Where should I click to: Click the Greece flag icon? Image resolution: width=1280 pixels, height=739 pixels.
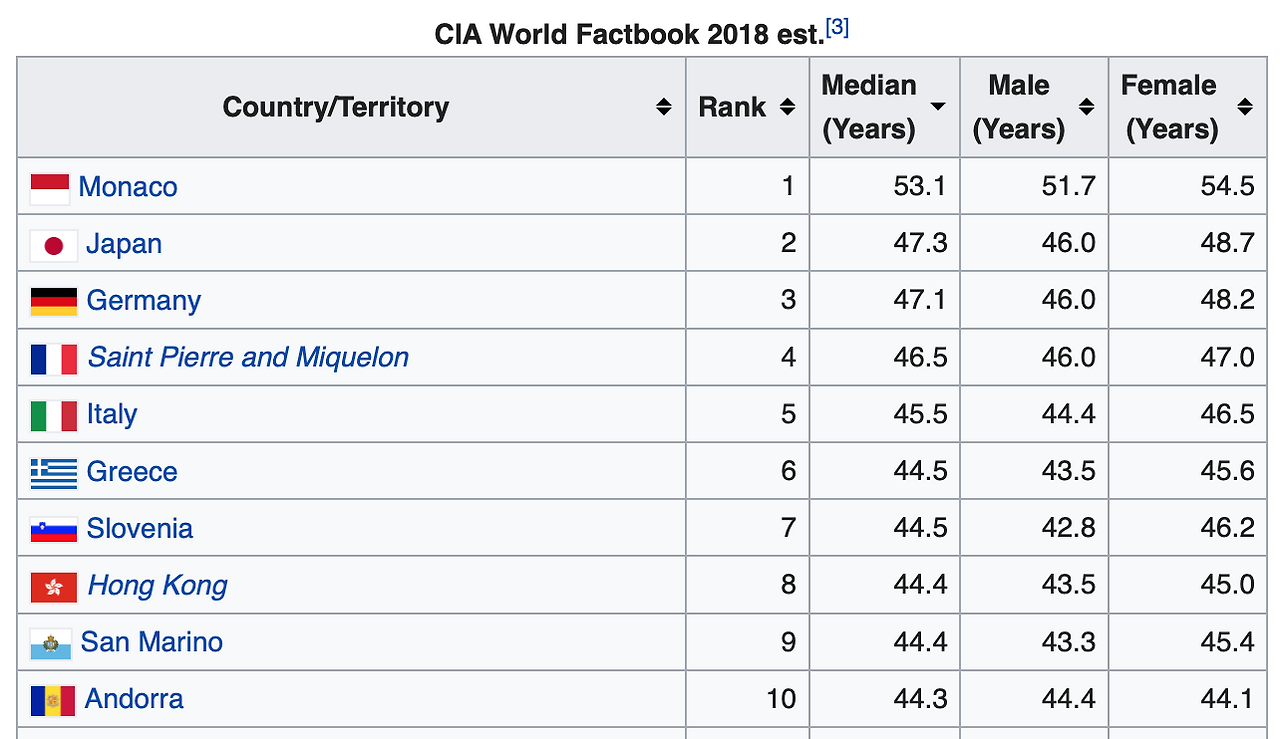pyautogui.click(x=54, y=472)
